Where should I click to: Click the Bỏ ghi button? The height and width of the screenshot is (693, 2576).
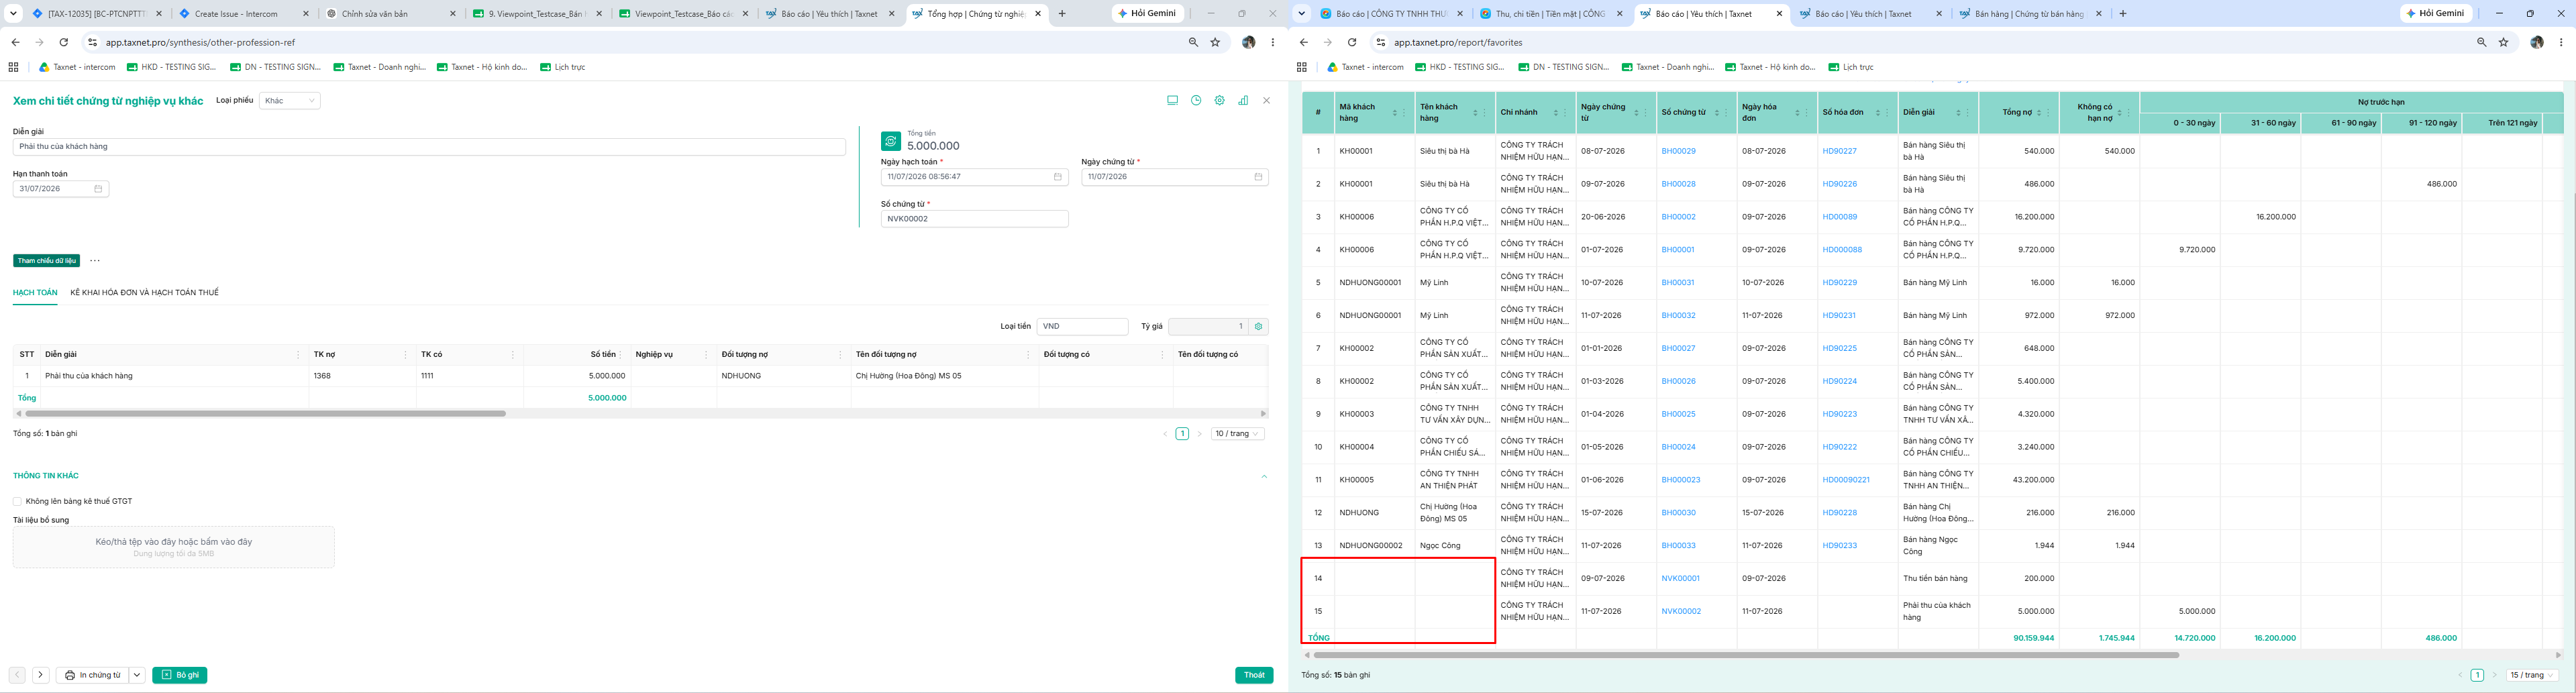coord(180,675)
